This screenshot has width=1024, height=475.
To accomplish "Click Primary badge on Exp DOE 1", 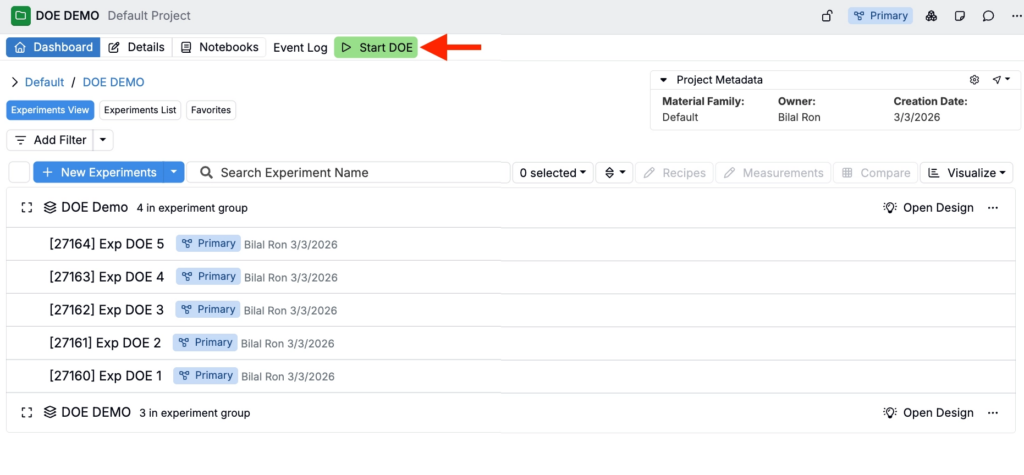I will (x=205, y=375).
